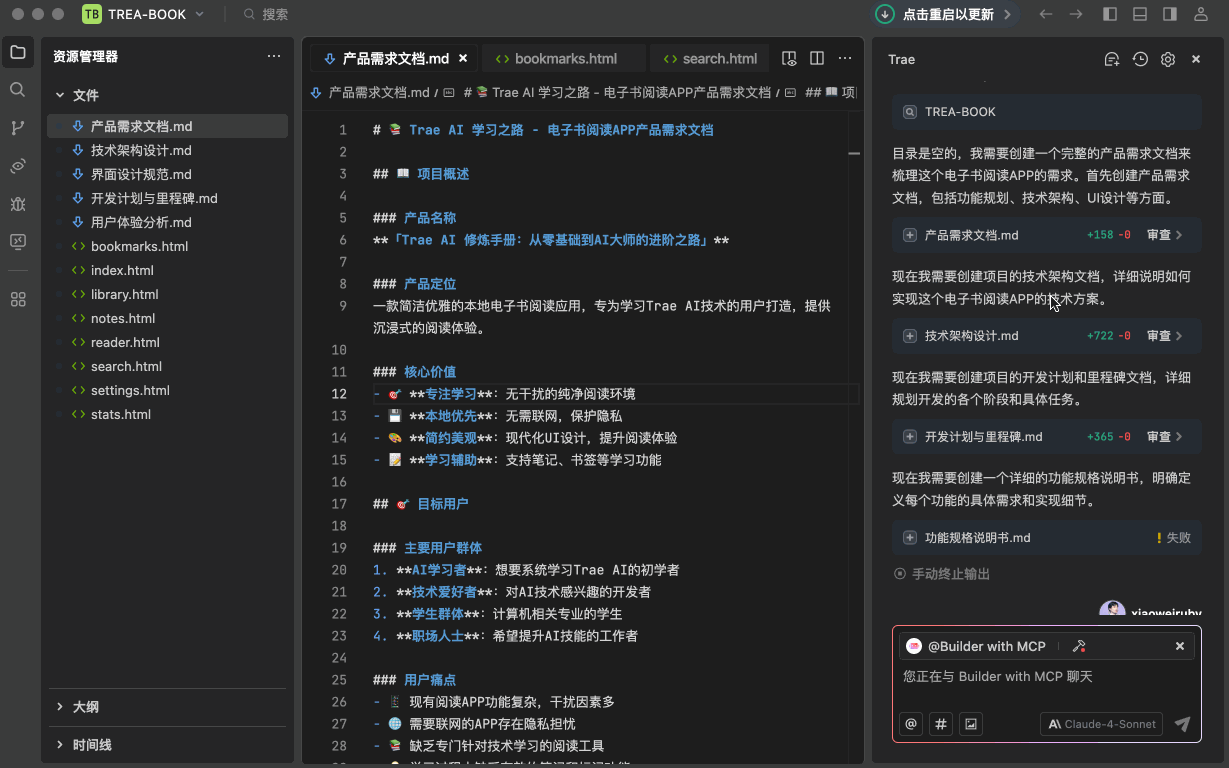Click the TREA-BOOK search chip in chat
Viewport: 1229px width, 768px height.
(x=1047, y=112)
